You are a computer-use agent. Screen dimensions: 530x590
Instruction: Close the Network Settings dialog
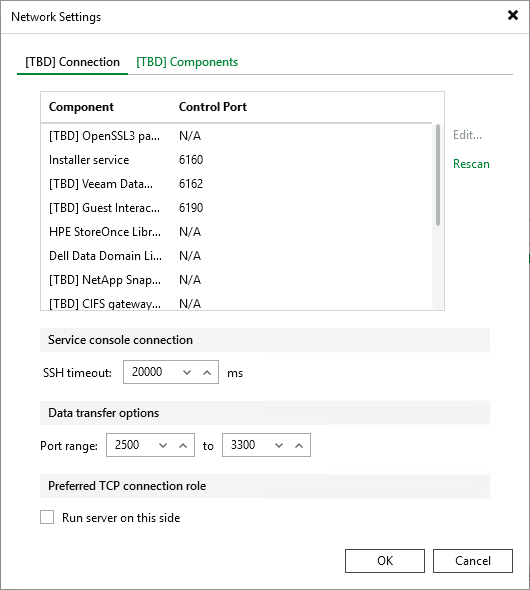tap(513, 15)
